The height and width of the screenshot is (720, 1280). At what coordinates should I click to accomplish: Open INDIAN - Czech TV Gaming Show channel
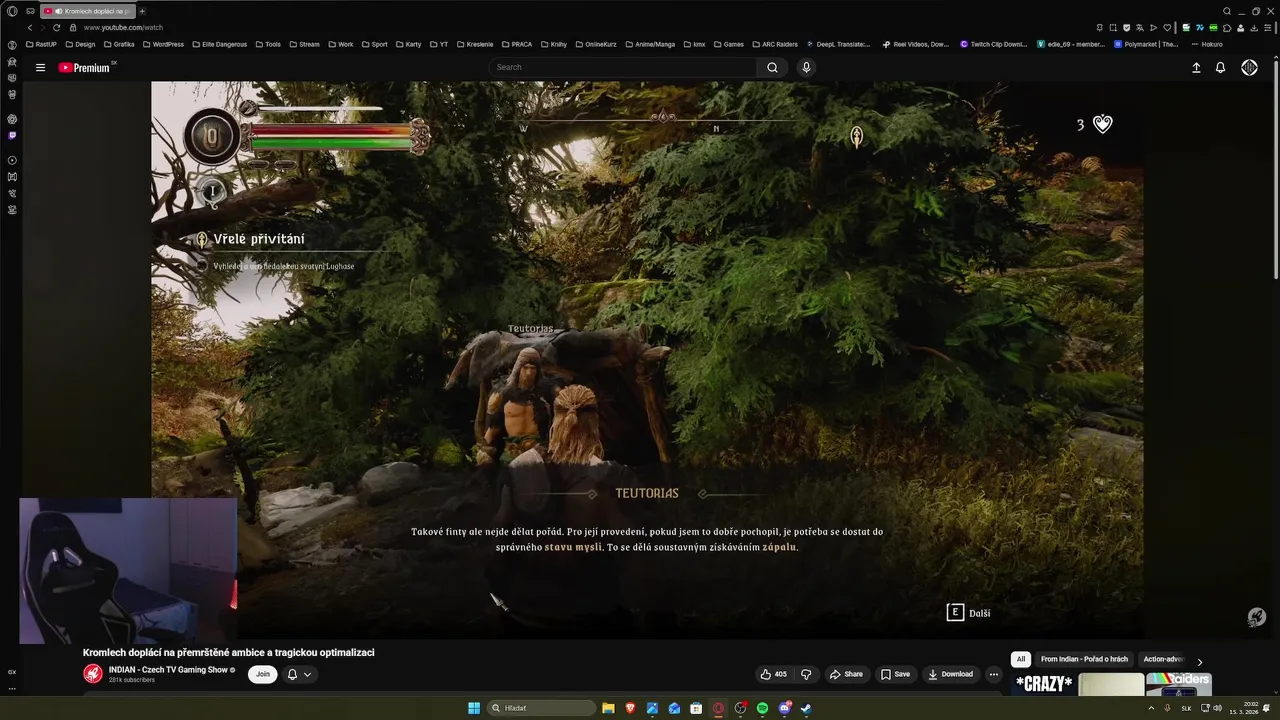[x=168, y=670]
